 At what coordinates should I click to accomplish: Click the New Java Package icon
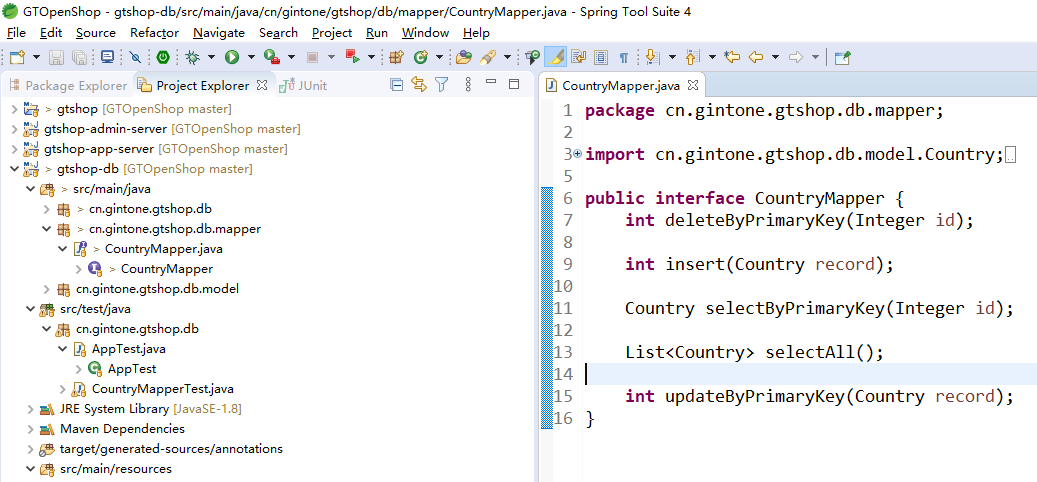(x=396, y=58)
